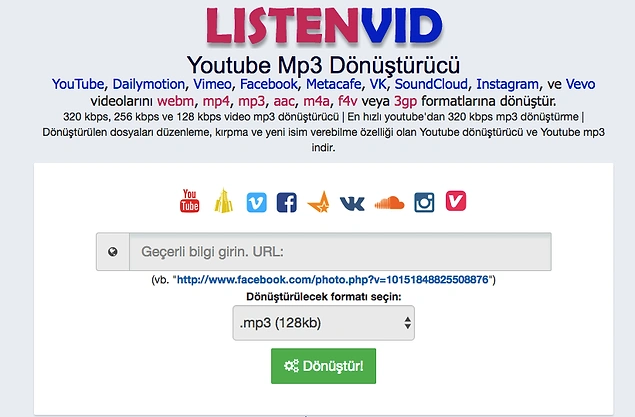Open the Instagram text link
Viewport: 635px width, 417px height.
(x=507, y=84)
